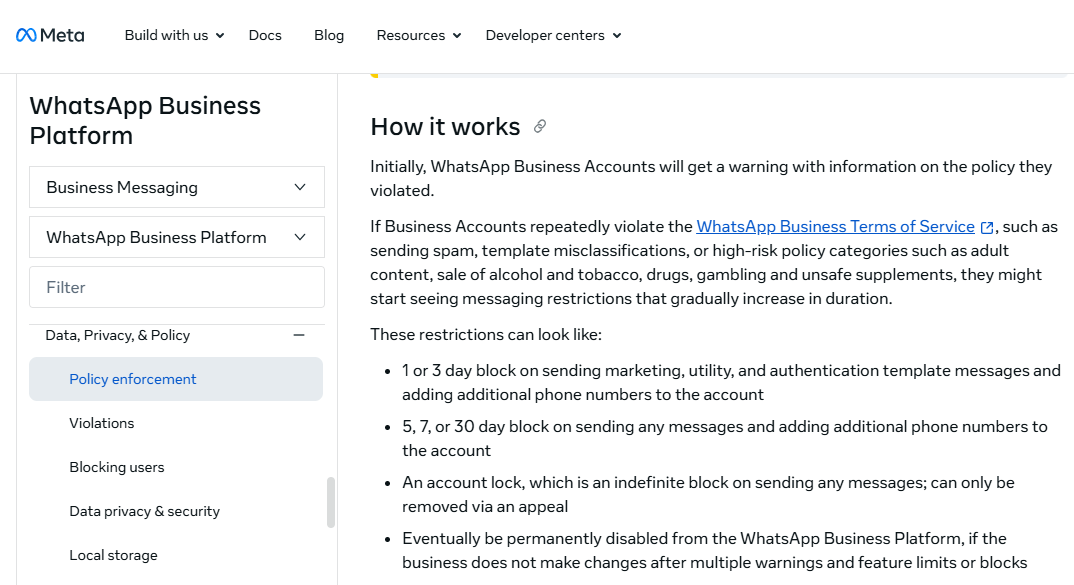This screenshot has height=585, width=1074.
Task: Open the Docs page
Action: [x=265, y=35]
